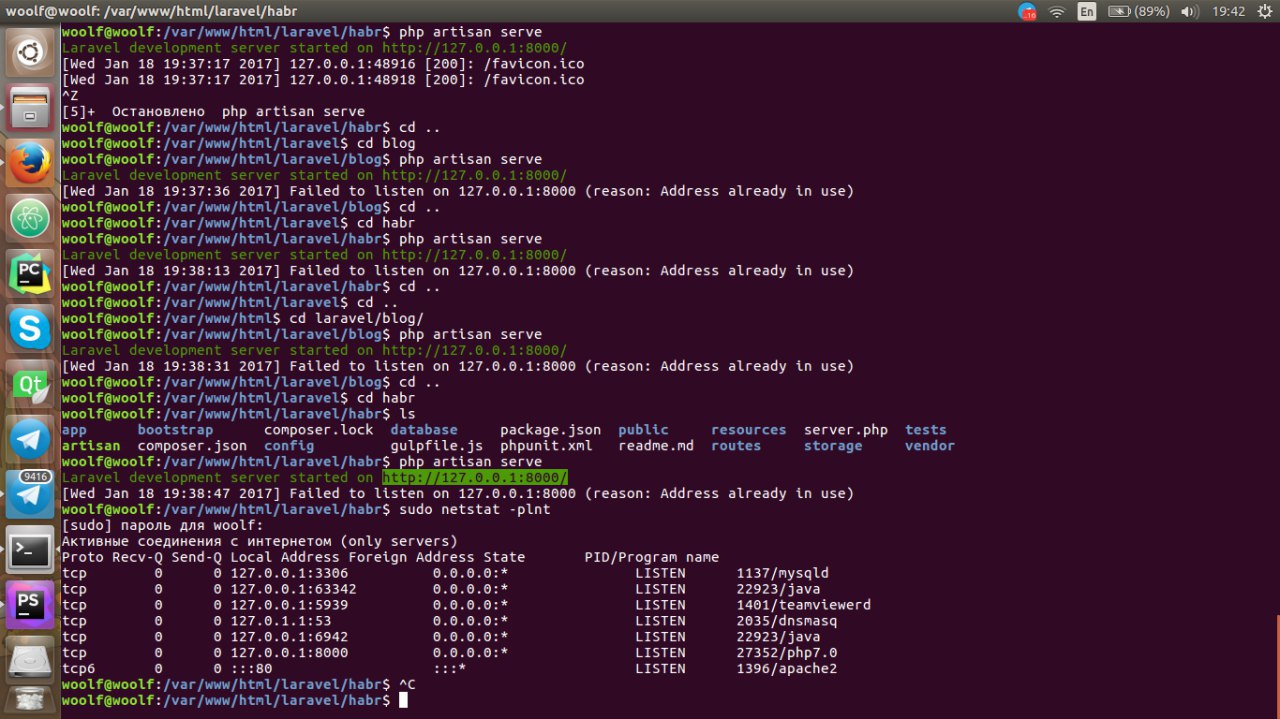
Task: Click 'PID/Program name' column header
Action: coord(652,557)
